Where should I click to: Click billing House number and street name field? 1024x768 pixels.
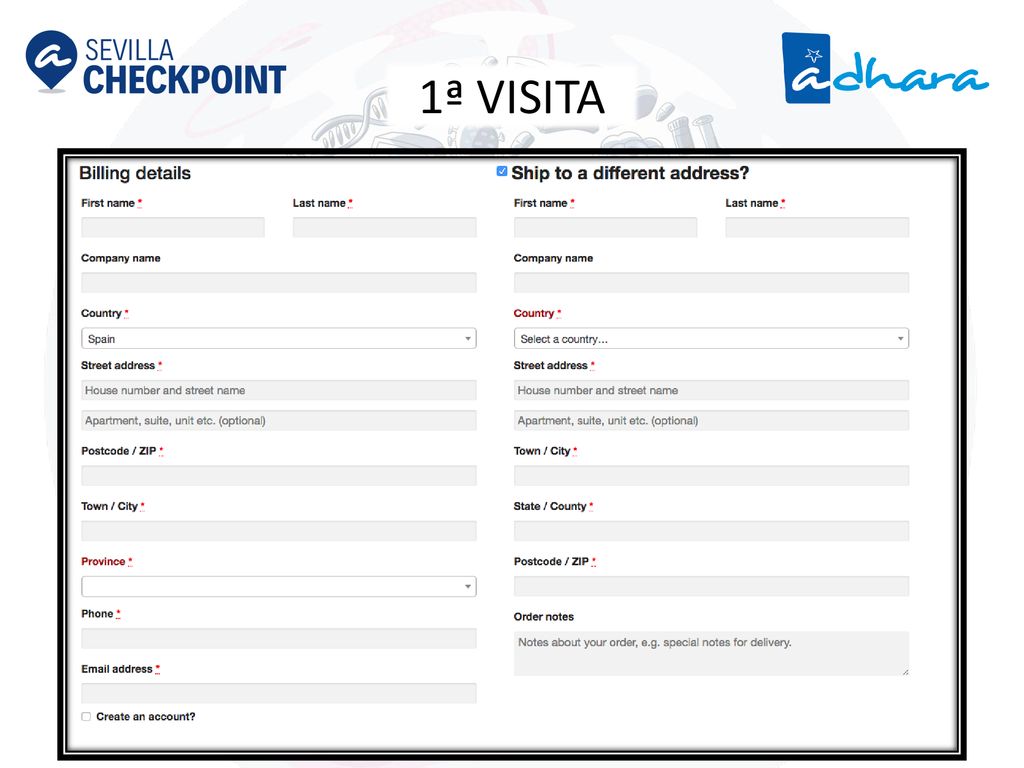coord(279,391)
